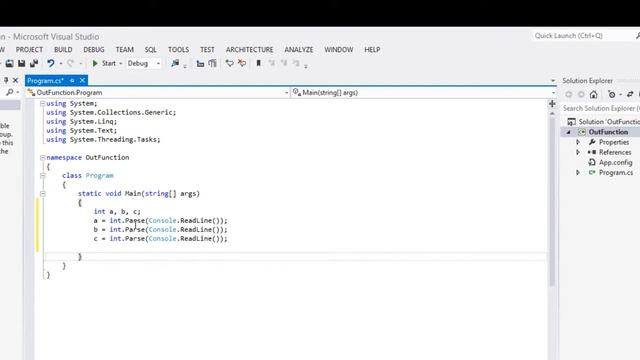Open the TEST menu
The width and height of the screenshot is (640, 360).
tap(207, 50)
